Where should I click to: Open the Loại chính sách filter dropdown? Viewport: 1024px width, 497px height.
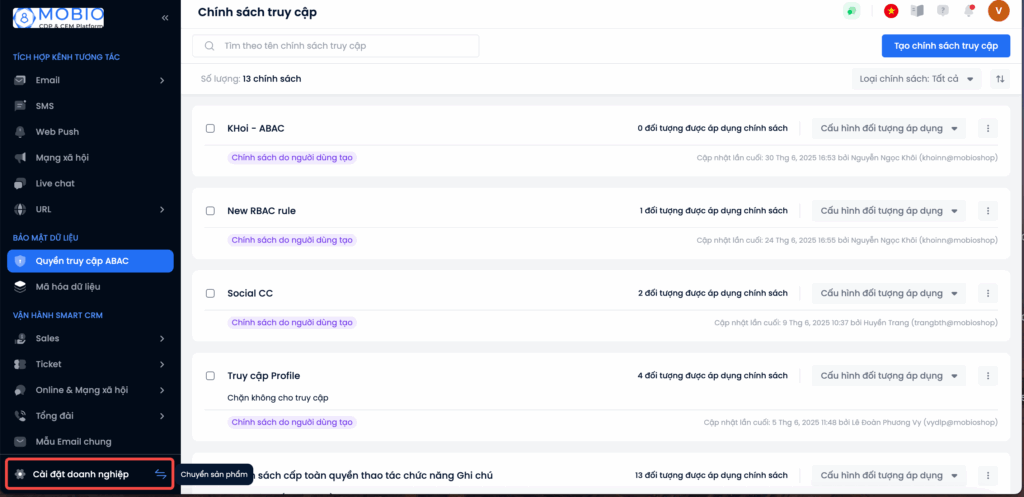tap(916, 79)
